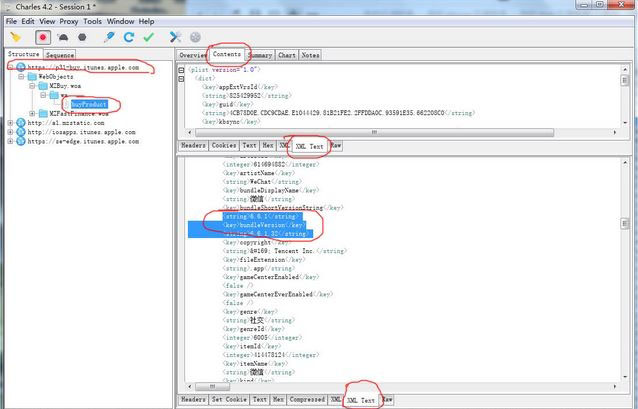This screenshot has height=409, width=638.
Task: Collapse the WebObjects folder node
Action: pyautogui.click(x=21, y=77)
